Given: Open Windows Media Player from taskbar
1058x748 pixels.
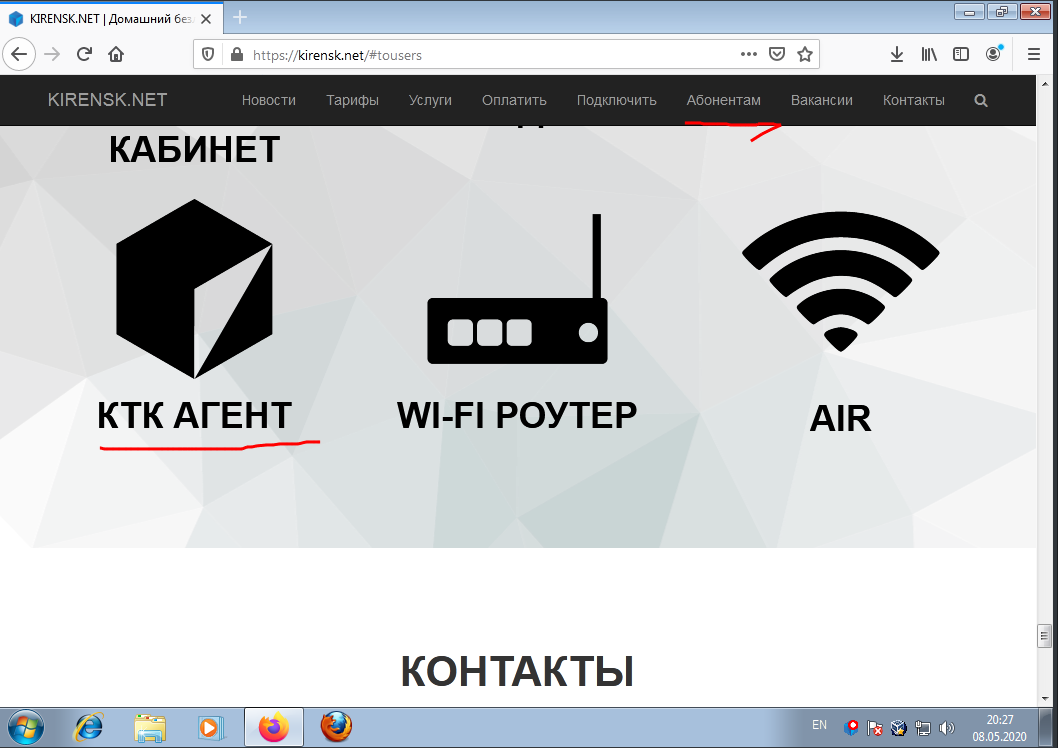Looking at the screenshot, I should [211, 728].
